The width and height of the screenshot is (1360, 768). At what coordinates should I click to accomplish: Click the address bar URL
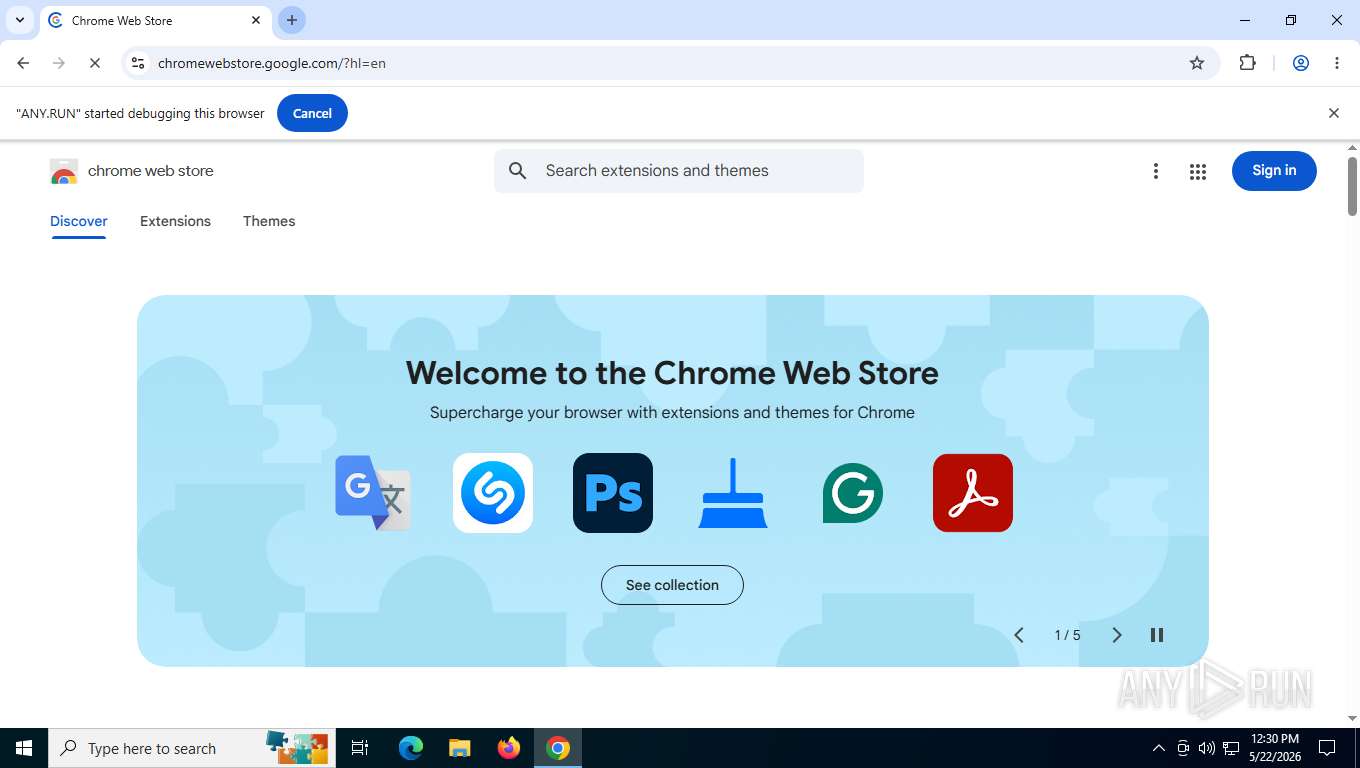272,63
